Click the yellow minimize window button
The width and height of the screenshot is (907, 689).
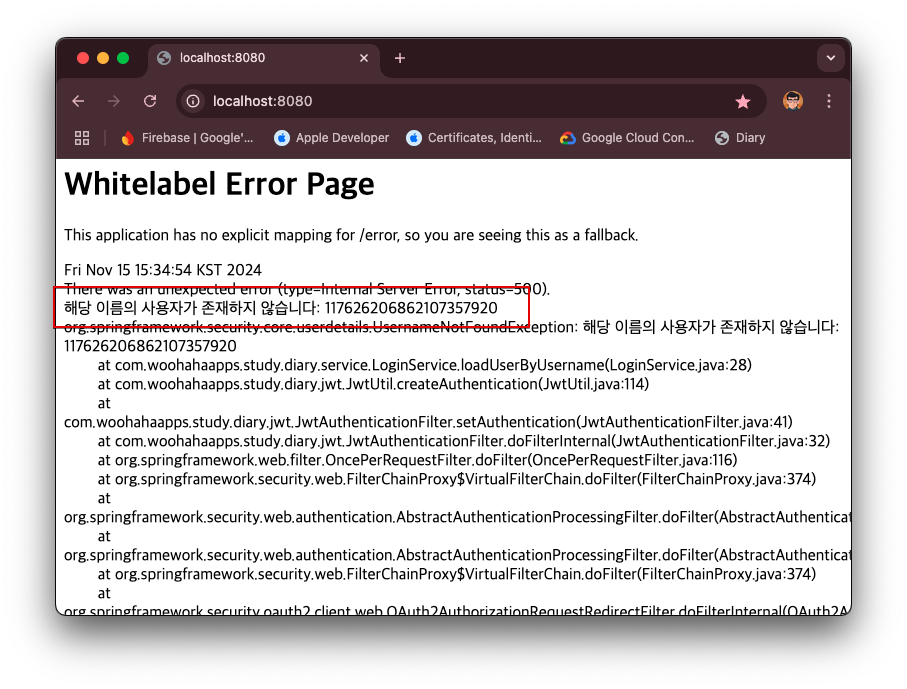103,58
